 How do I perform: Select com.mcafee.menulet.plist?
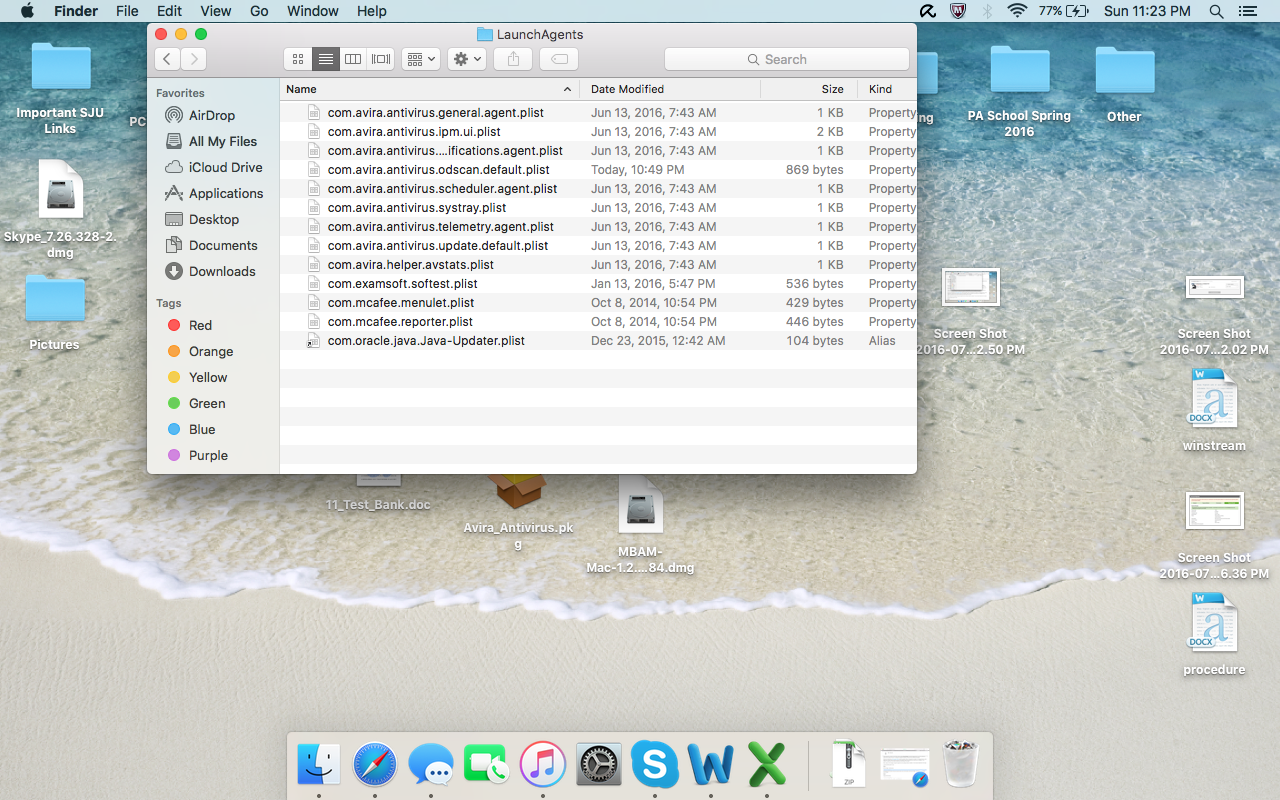tap(598, 303)
